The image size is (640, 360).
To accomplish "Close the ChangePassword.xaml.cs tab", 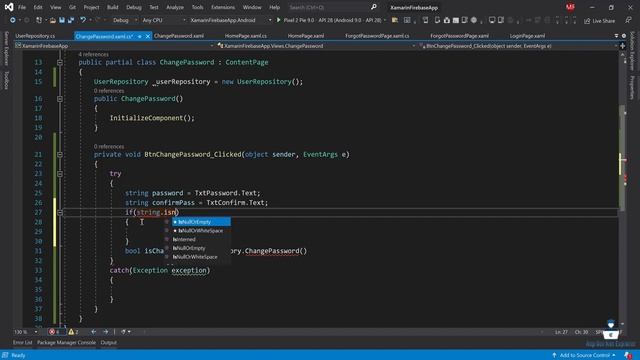I will (x=148, y=36).
